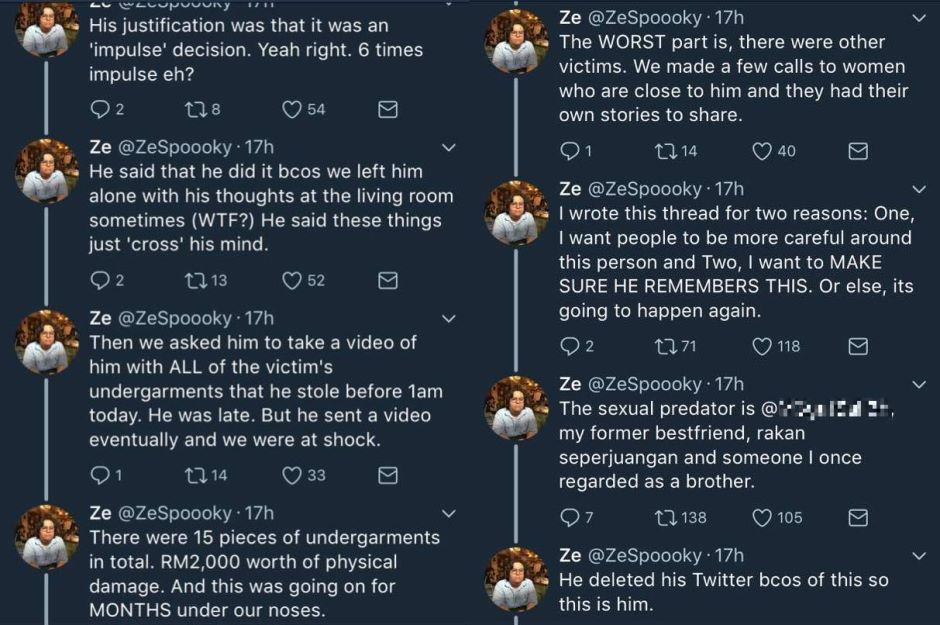Open the @ZeSpoooky handle on the 'WORST part' tweet
940x625 pixels.
click(x=646, y=18)
